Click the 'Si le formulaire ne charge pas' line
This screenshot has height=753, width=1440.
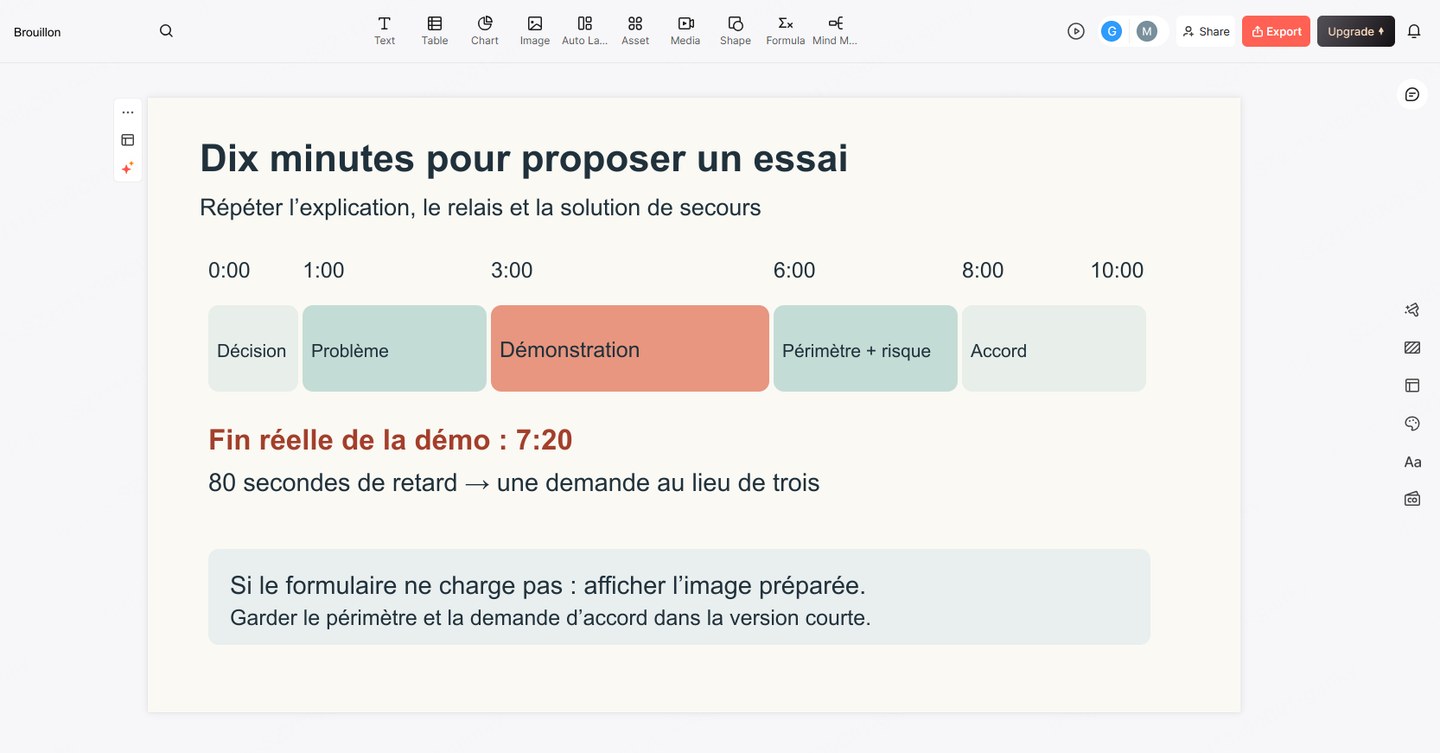(x=548, y=585)
